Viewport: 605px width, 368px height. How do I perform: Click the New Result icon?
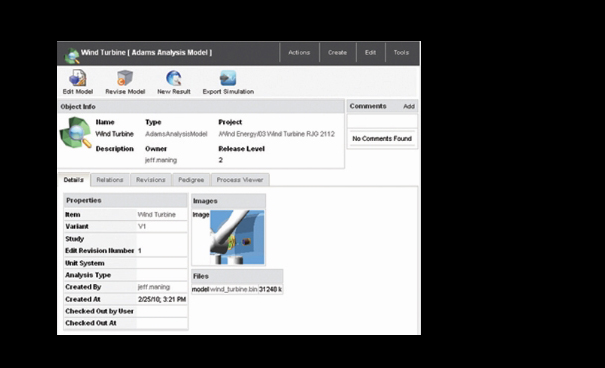[x=174, y=78]
